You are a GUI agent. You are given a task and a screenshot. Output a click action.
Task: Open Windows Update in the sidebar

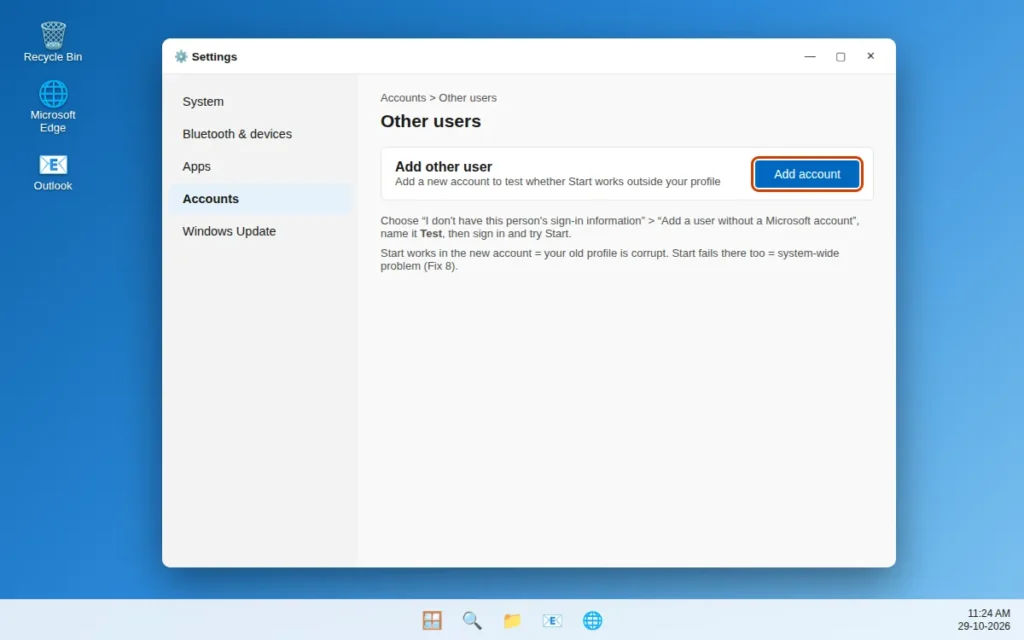pyautogui.click(x=261, y=231)
